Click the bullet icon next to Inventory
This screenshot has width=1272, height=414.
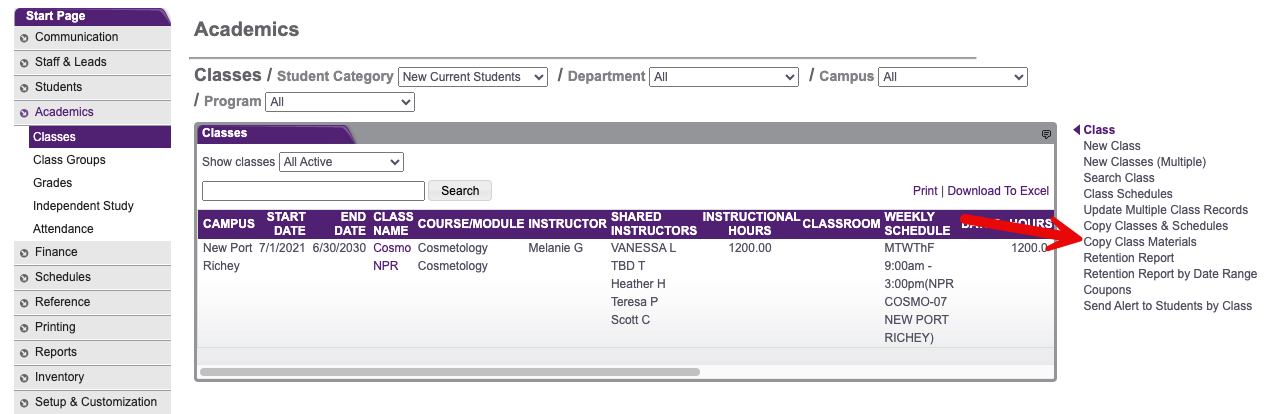pos(24,378)
